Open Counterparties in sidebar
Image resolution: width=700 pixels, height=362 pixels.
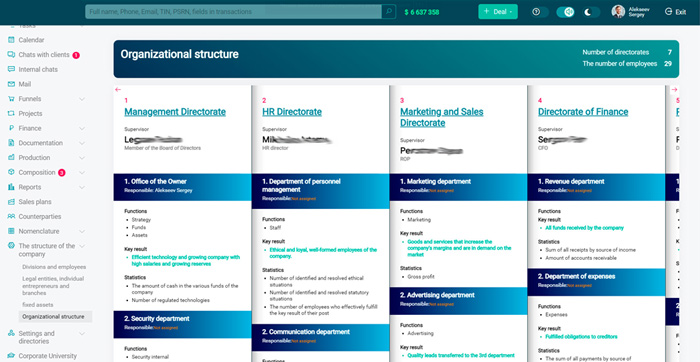coord(40,217)
